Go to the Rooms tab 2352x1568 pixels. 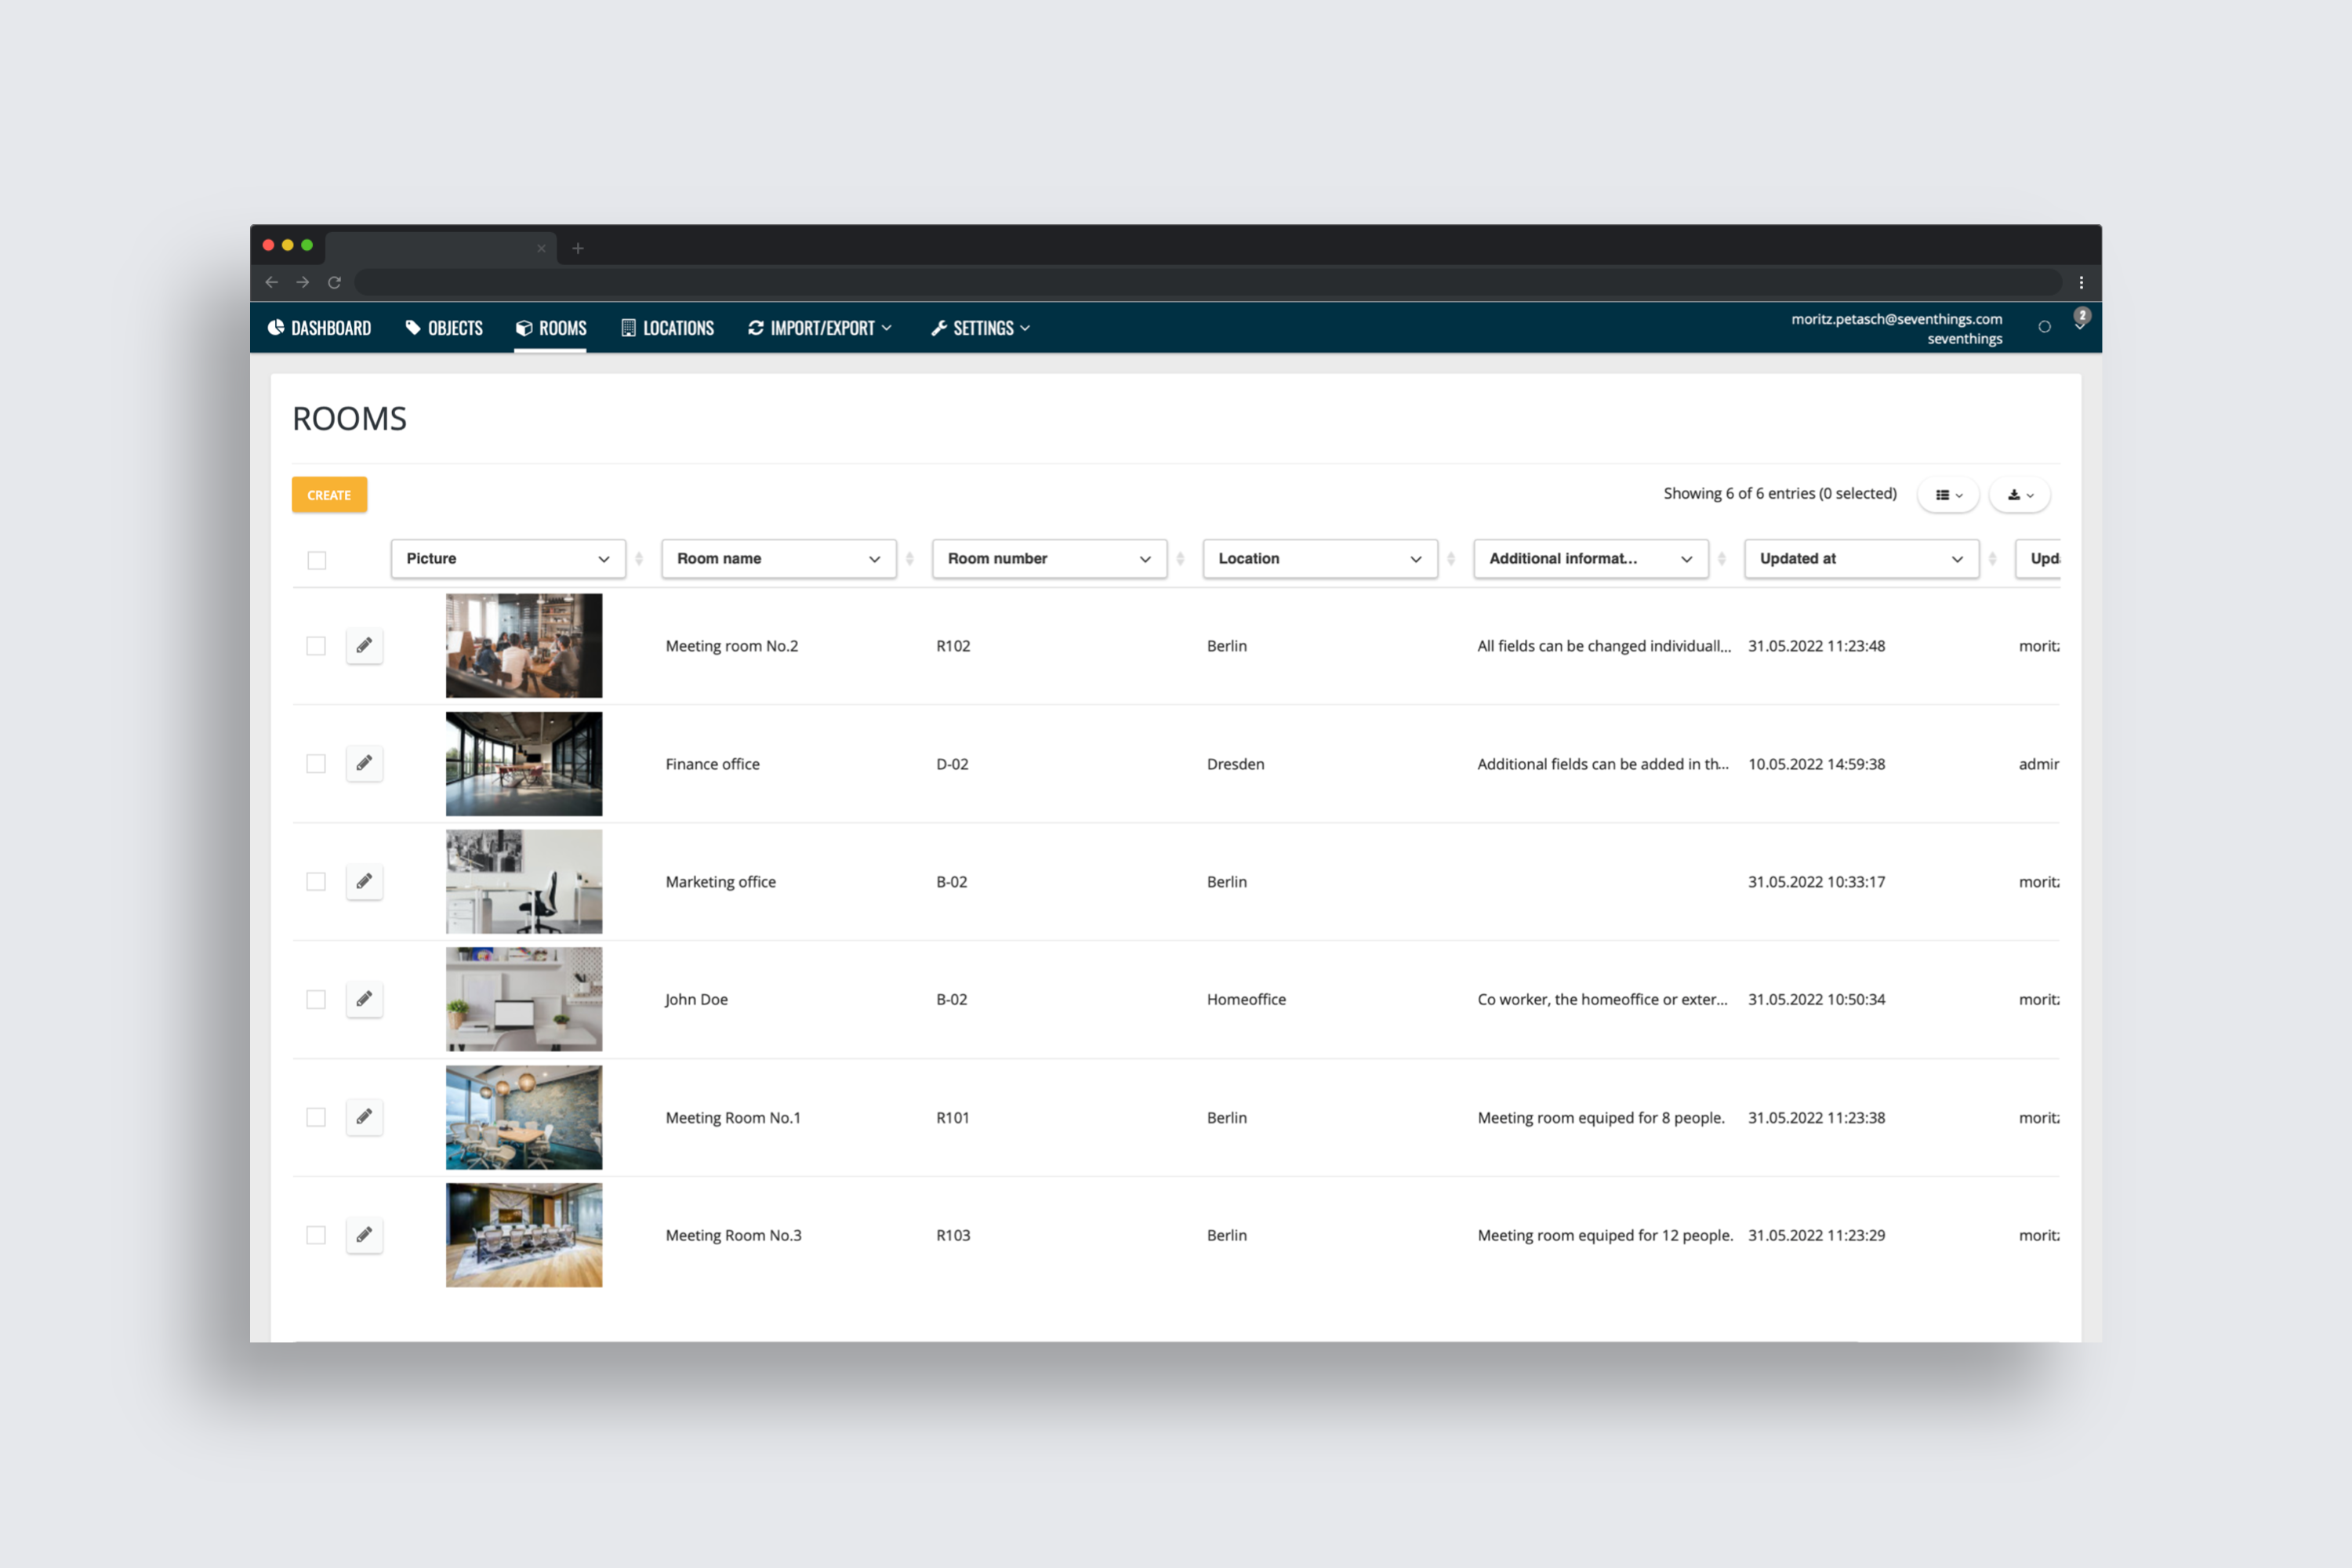tap(551, 328)
